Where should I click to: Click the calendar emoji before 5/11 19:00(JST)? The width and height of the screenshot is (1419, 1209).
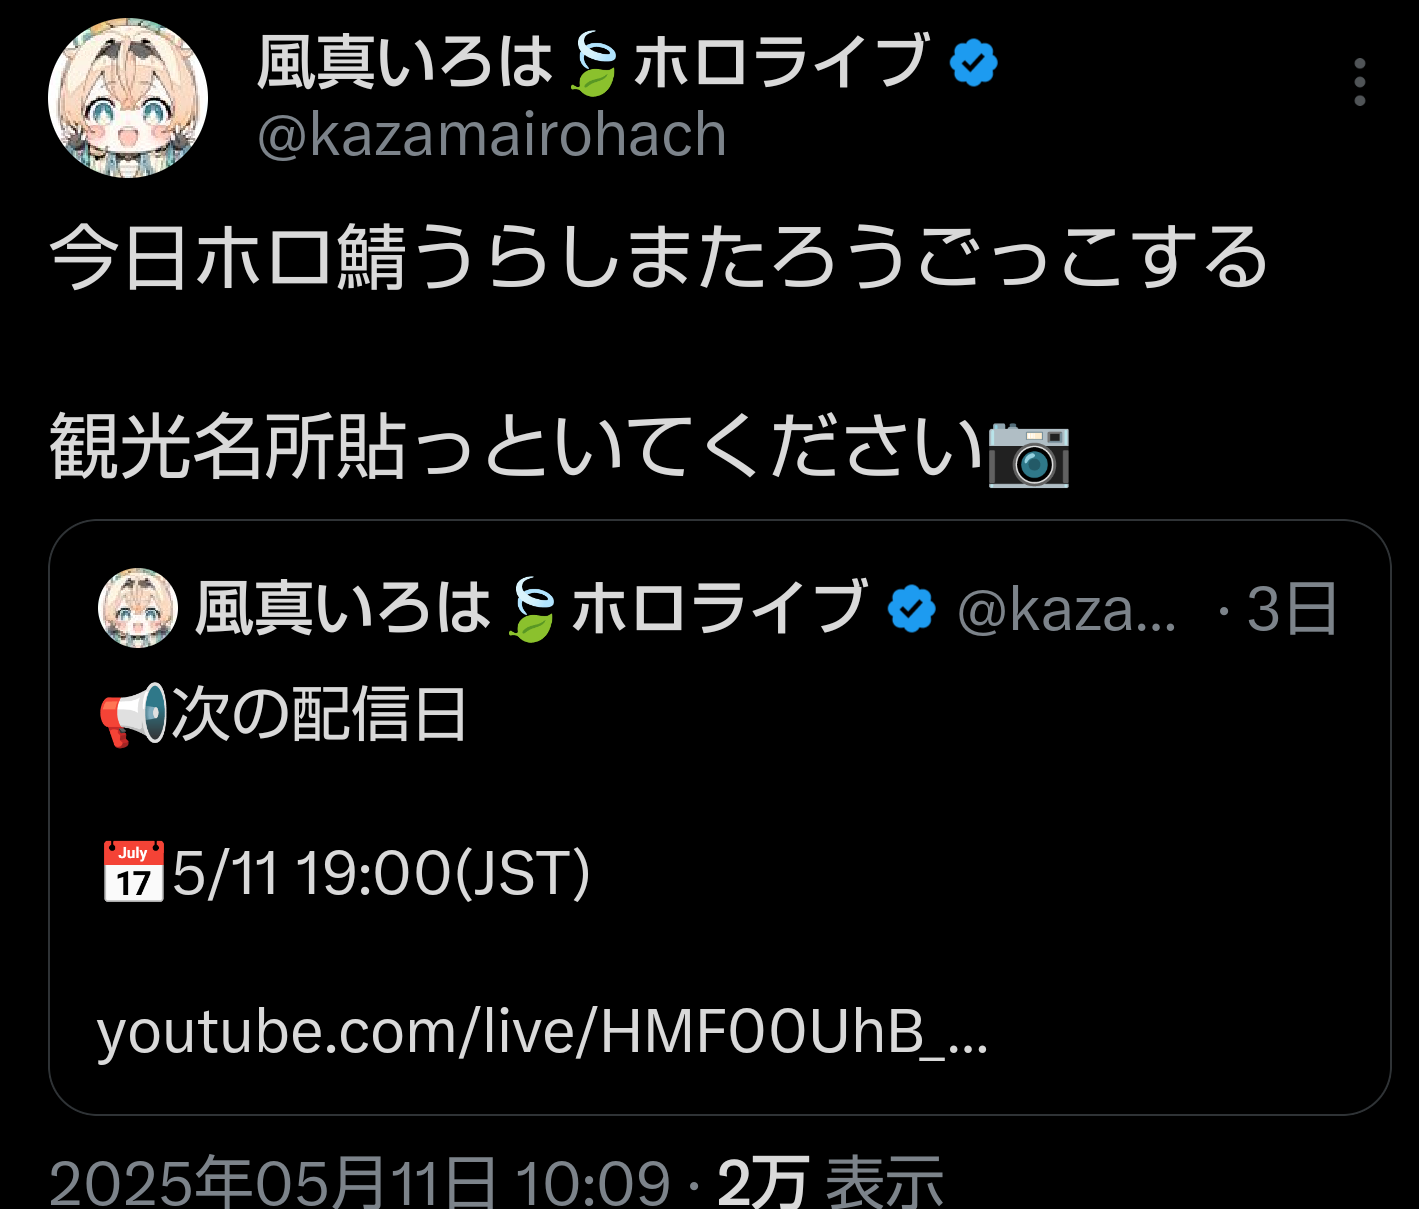point(133,872)
